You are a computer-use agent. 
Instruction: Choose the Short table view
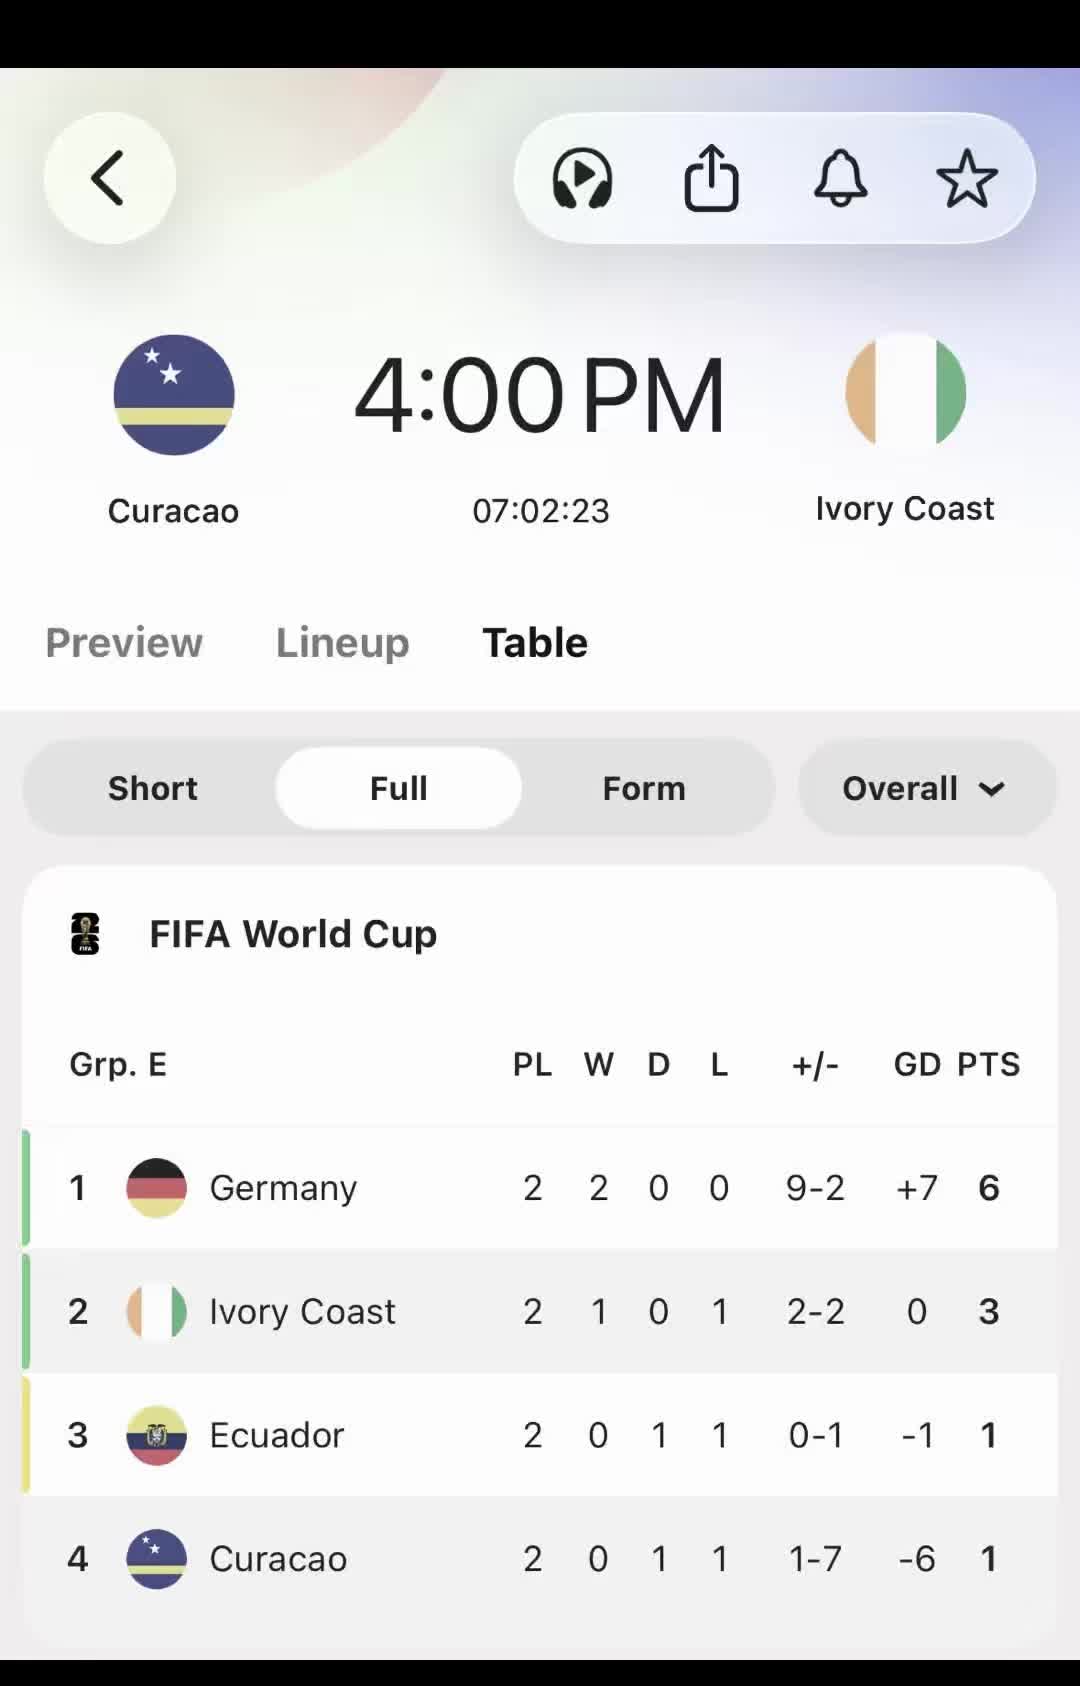[153, 788]
